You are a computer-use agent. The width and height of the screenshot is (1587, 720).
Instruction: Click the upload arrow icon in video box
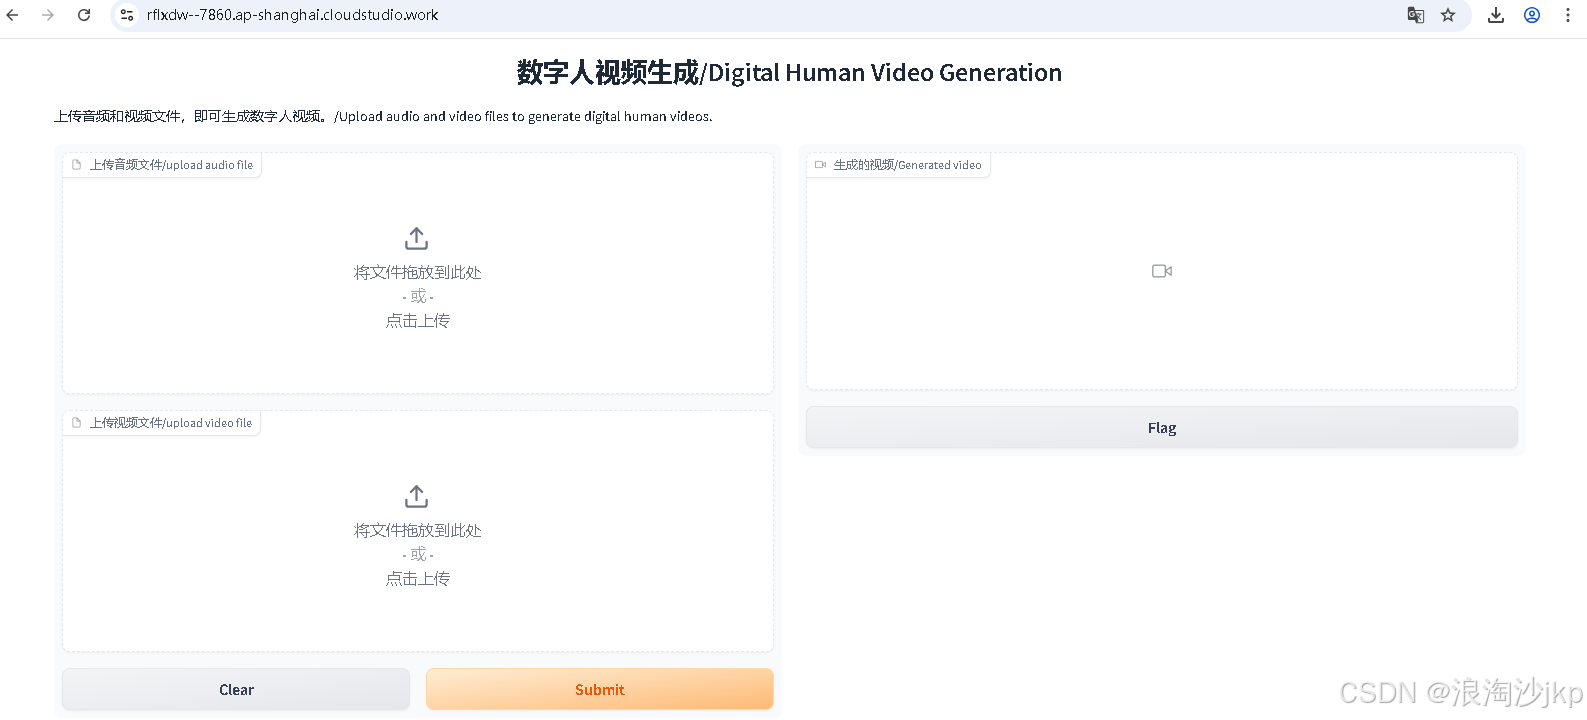click(417, 496)
